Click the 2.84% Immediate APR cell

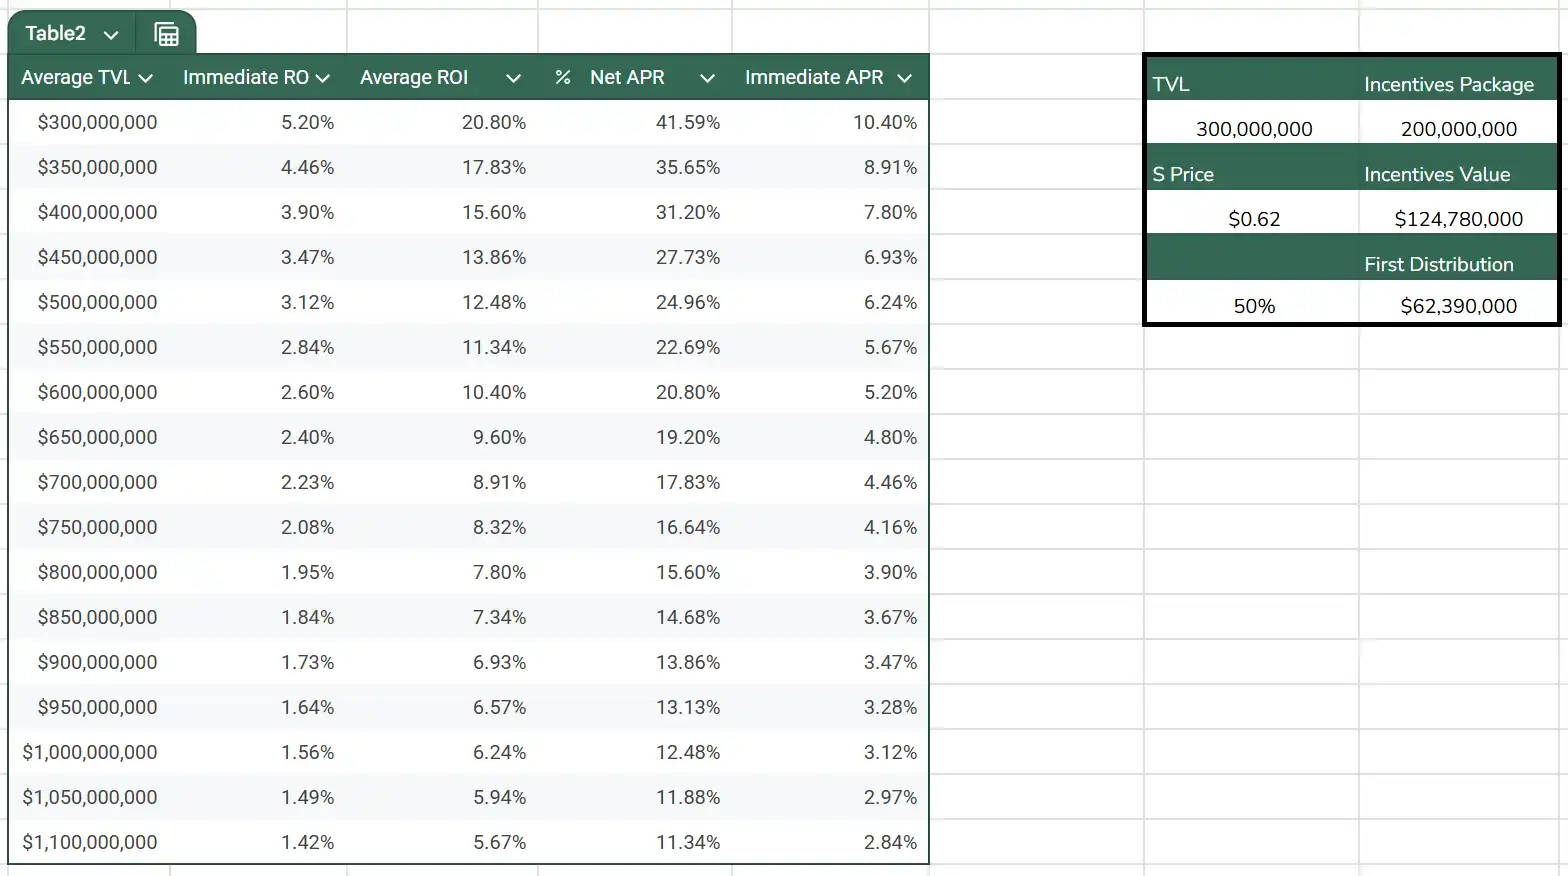(890, 842)
